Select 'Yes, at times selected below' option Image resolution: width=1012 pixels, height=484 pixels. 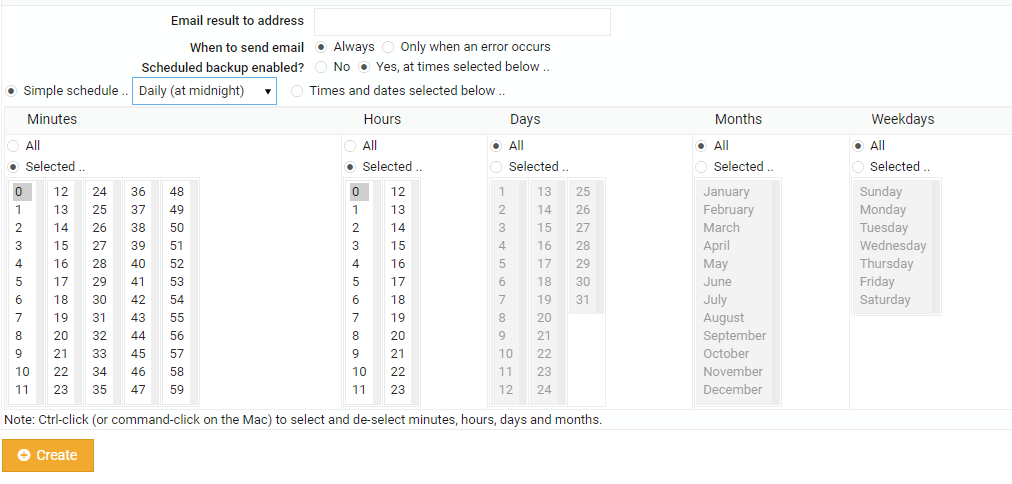coord(365,67)
